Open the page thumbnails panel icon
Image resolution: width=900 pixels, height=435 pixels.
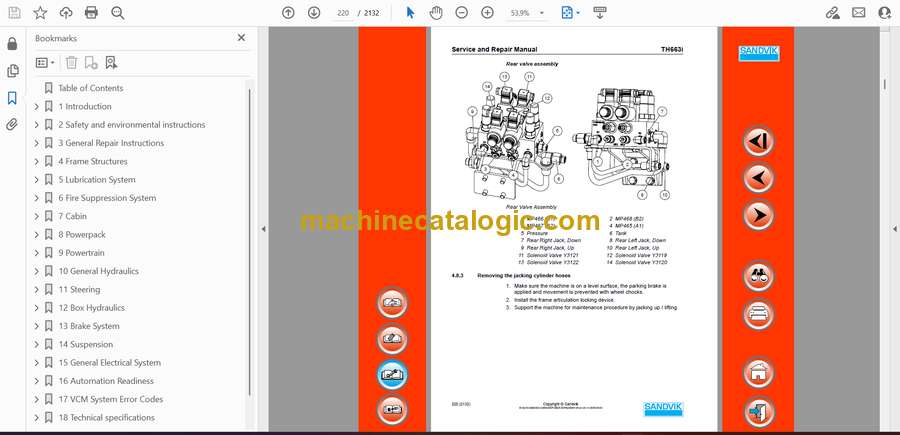[12, 71]
